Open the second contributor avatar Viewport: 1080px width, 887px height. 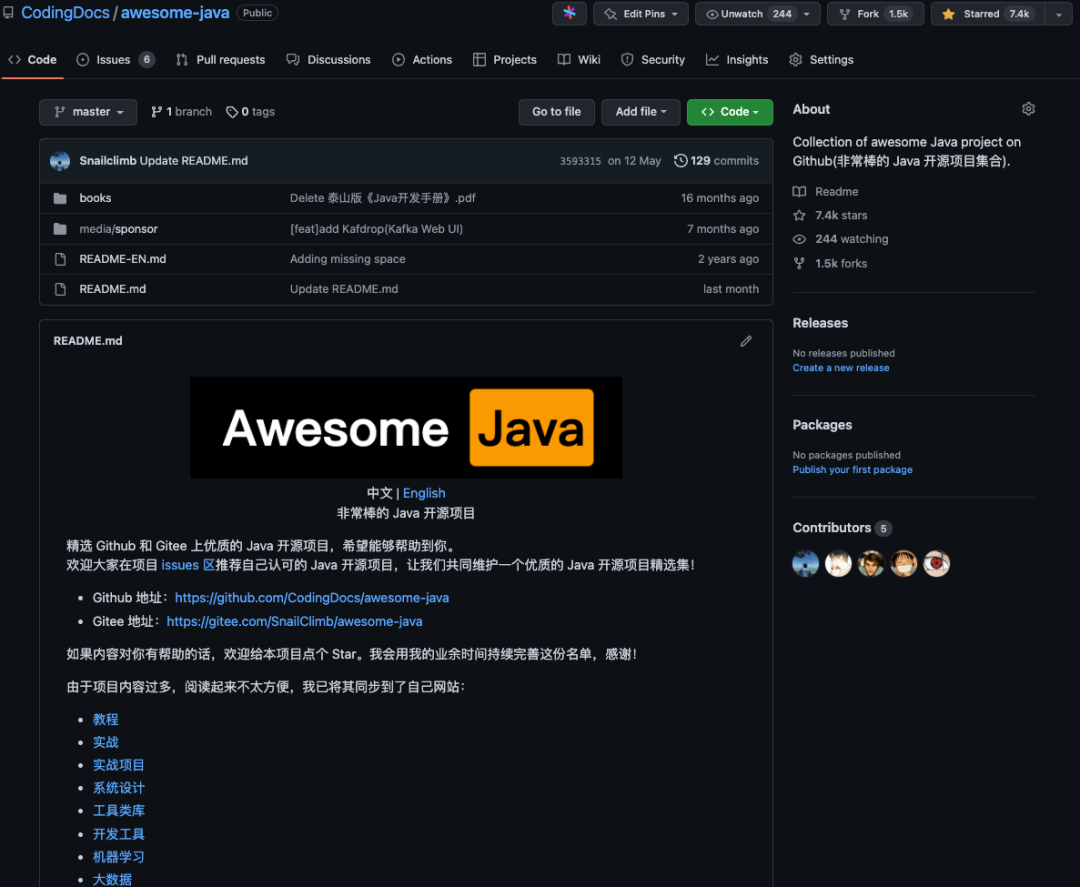pyautogui.click(x=838, y=563)
